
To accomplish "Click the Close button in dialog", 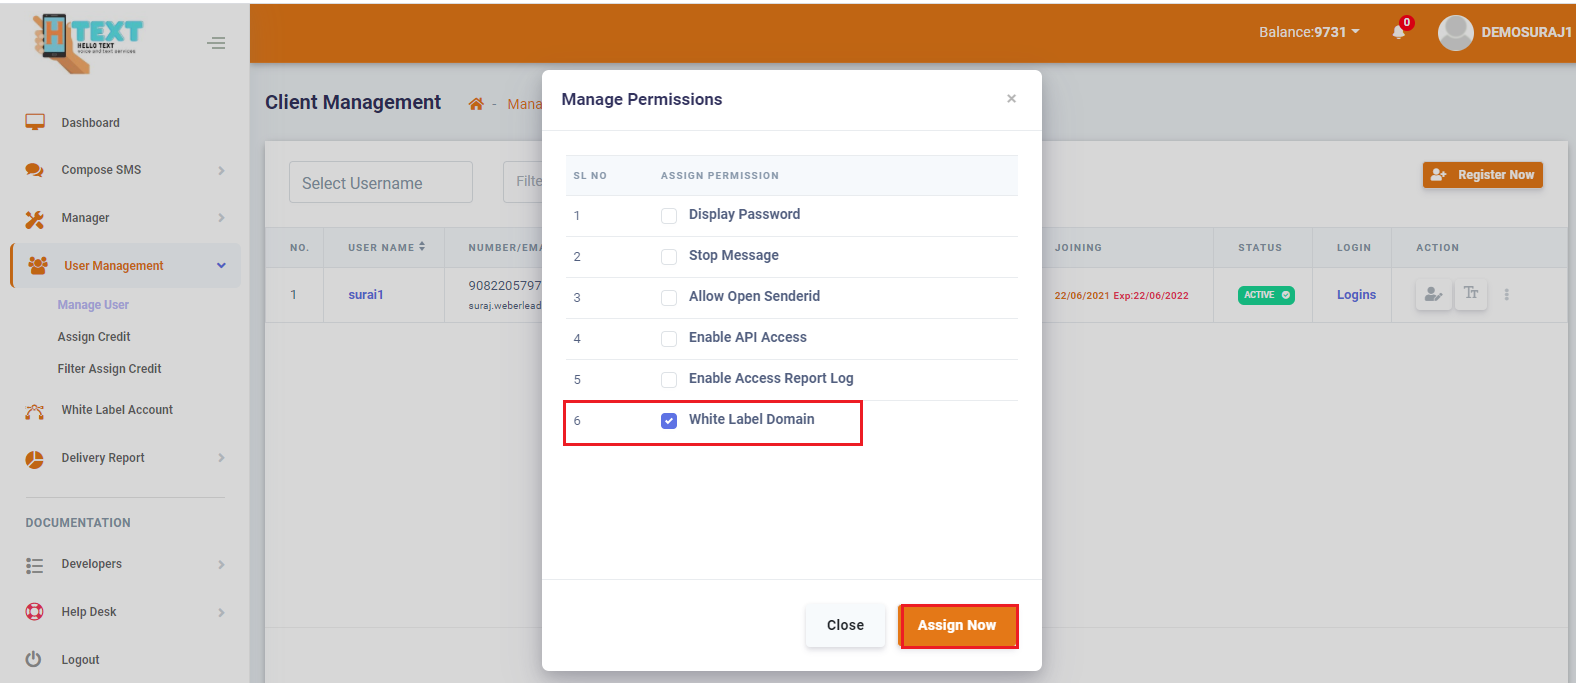I will pyautogui.click(x=845, y=625).
